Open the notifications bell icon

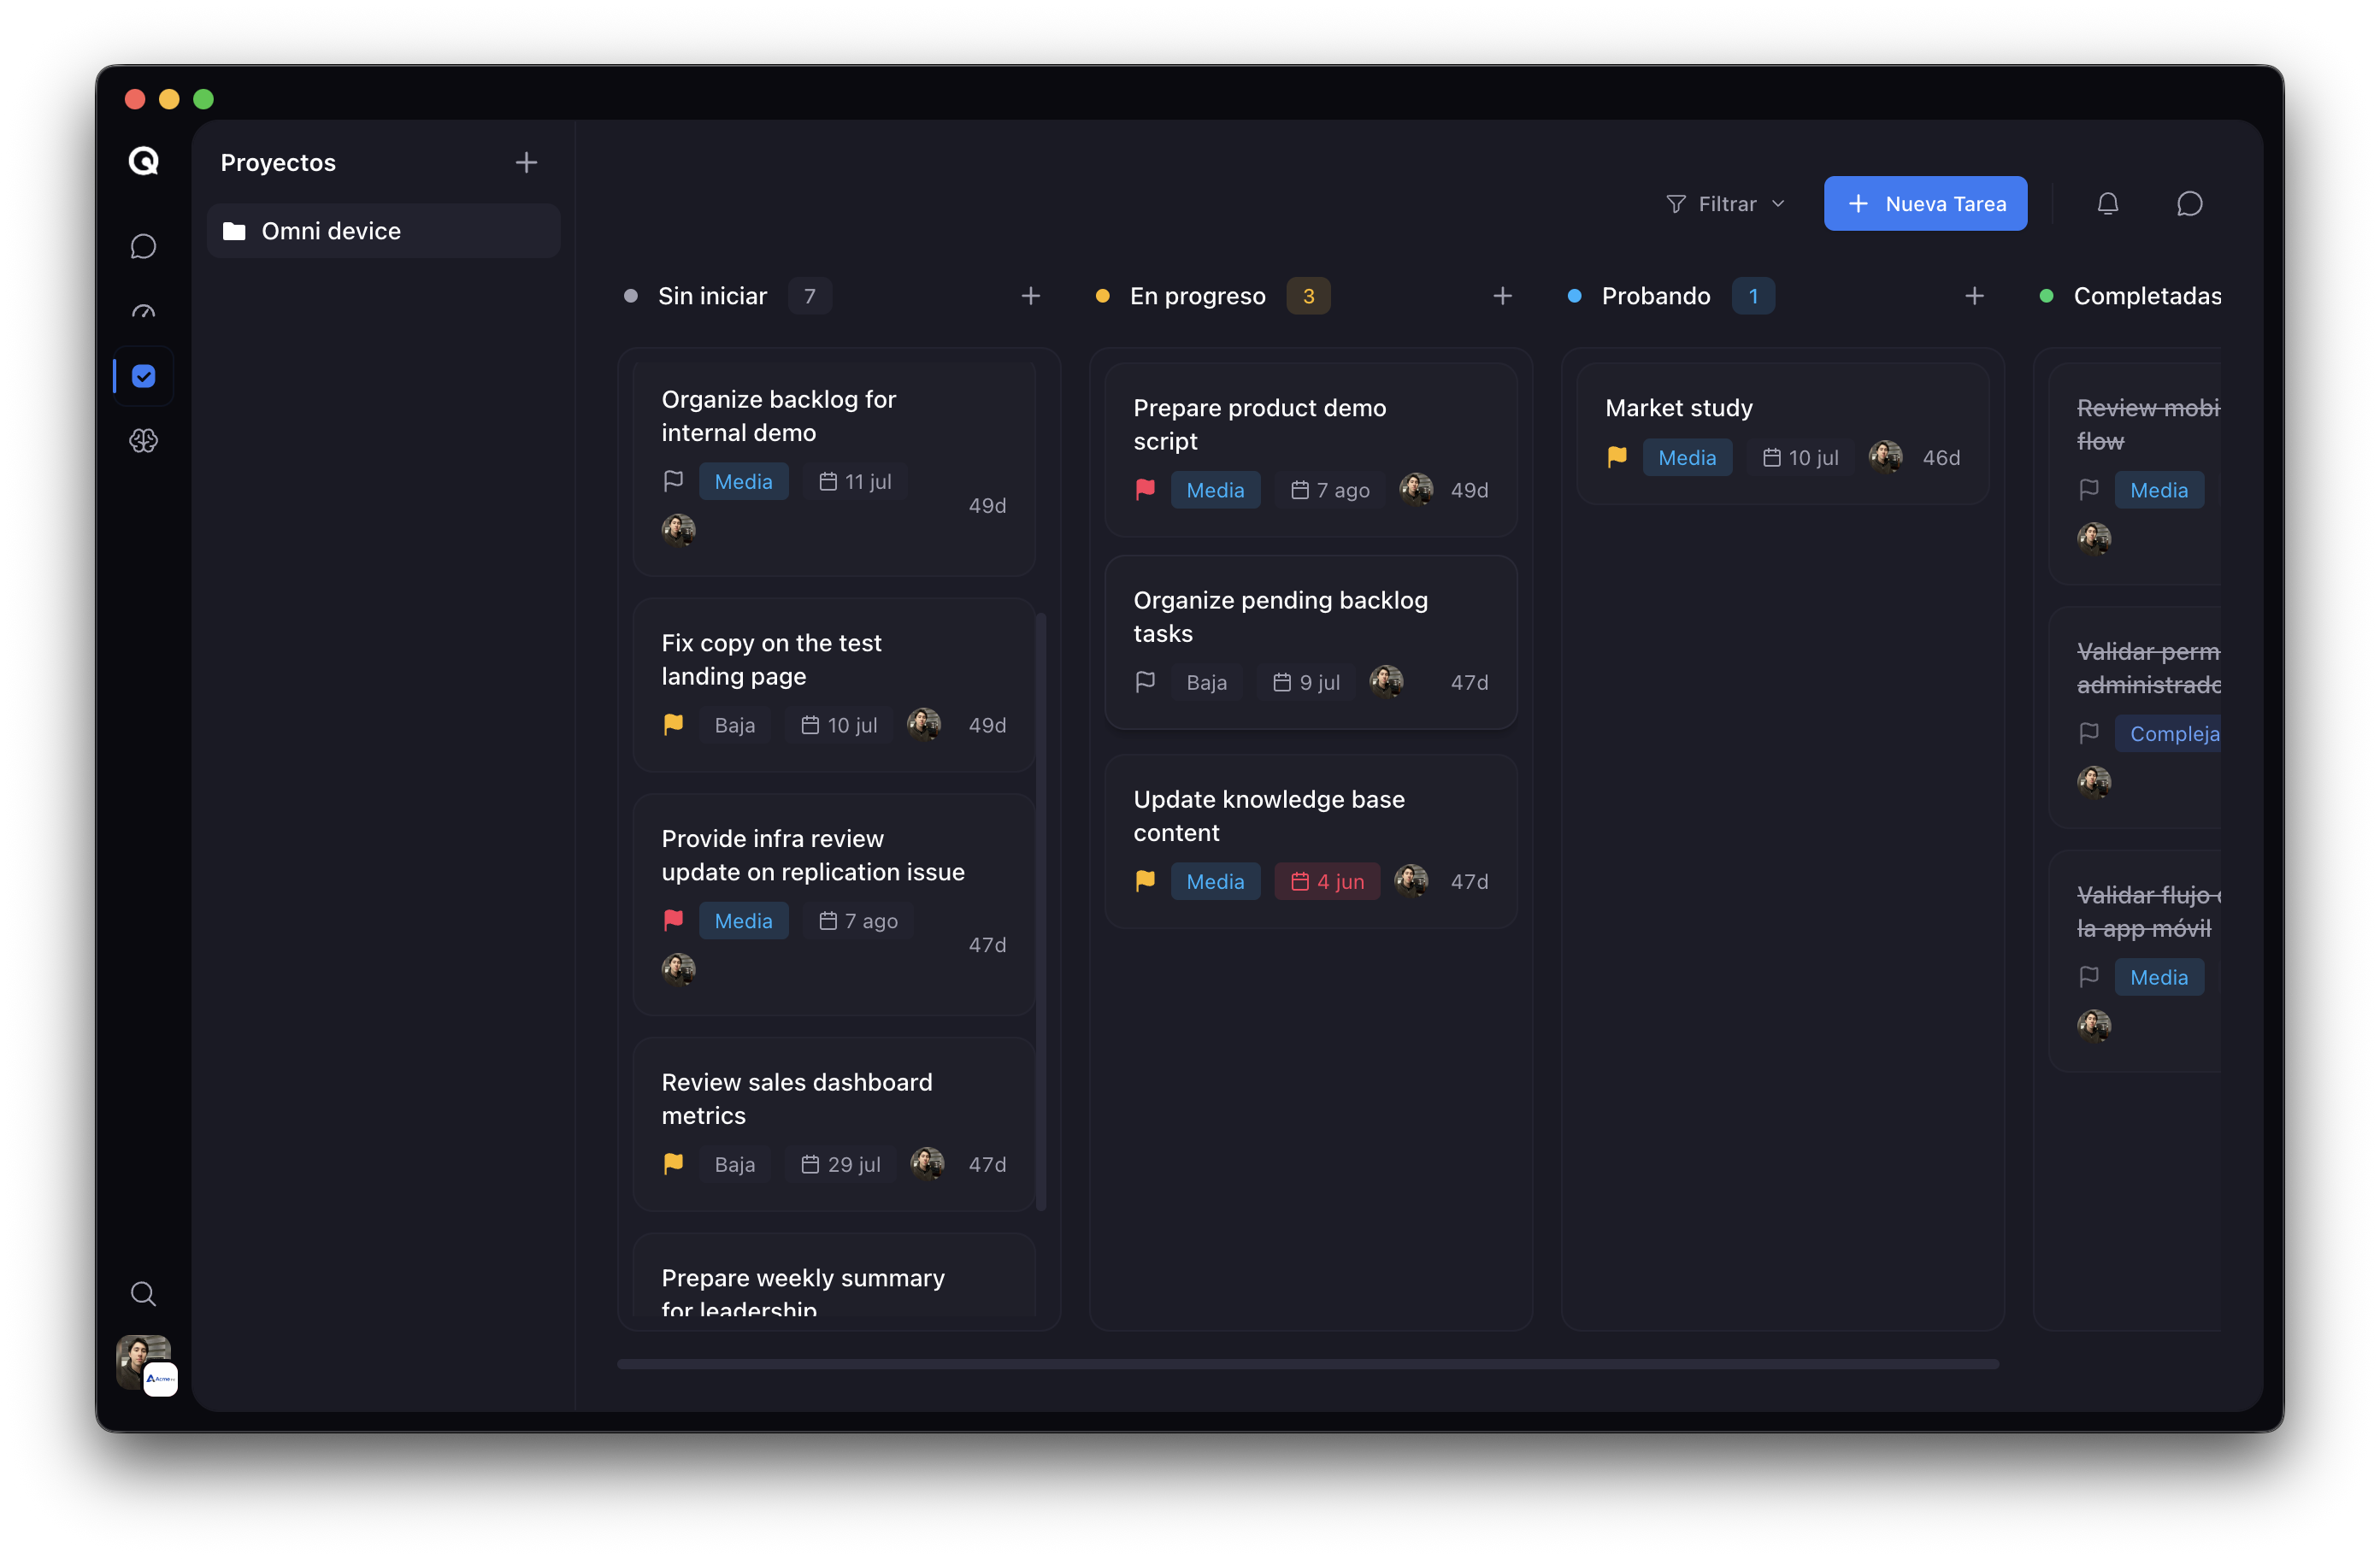pyautogui.click(x=2107, y=204)
